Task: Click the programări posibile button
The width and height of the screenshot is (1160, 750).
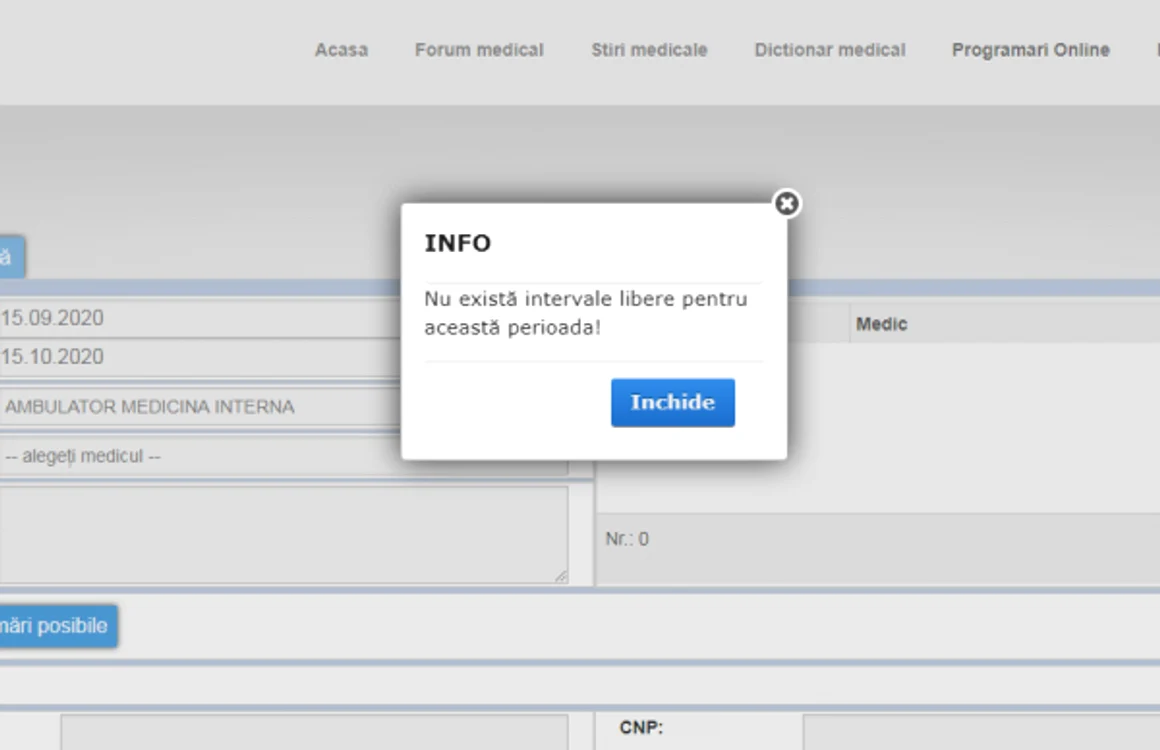Action: click(58, 626)
